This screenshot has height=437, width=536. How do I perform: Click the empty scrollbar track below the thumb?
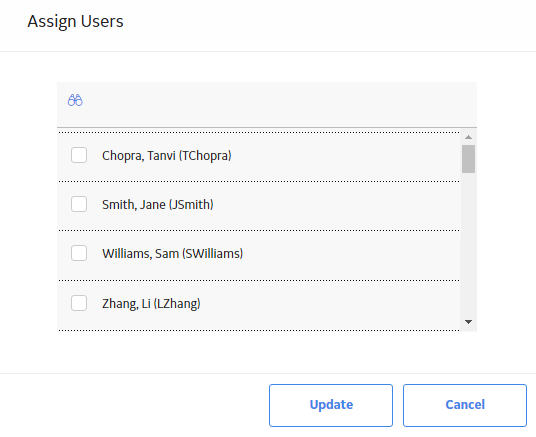468,244
